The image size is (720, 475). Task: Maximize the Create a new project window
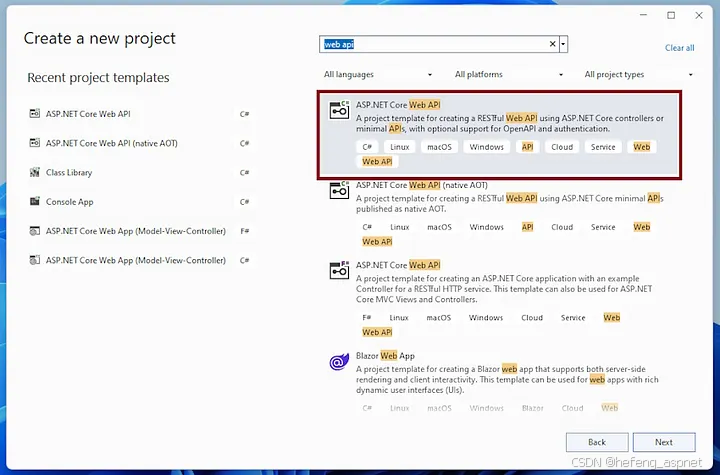(671, 15)
